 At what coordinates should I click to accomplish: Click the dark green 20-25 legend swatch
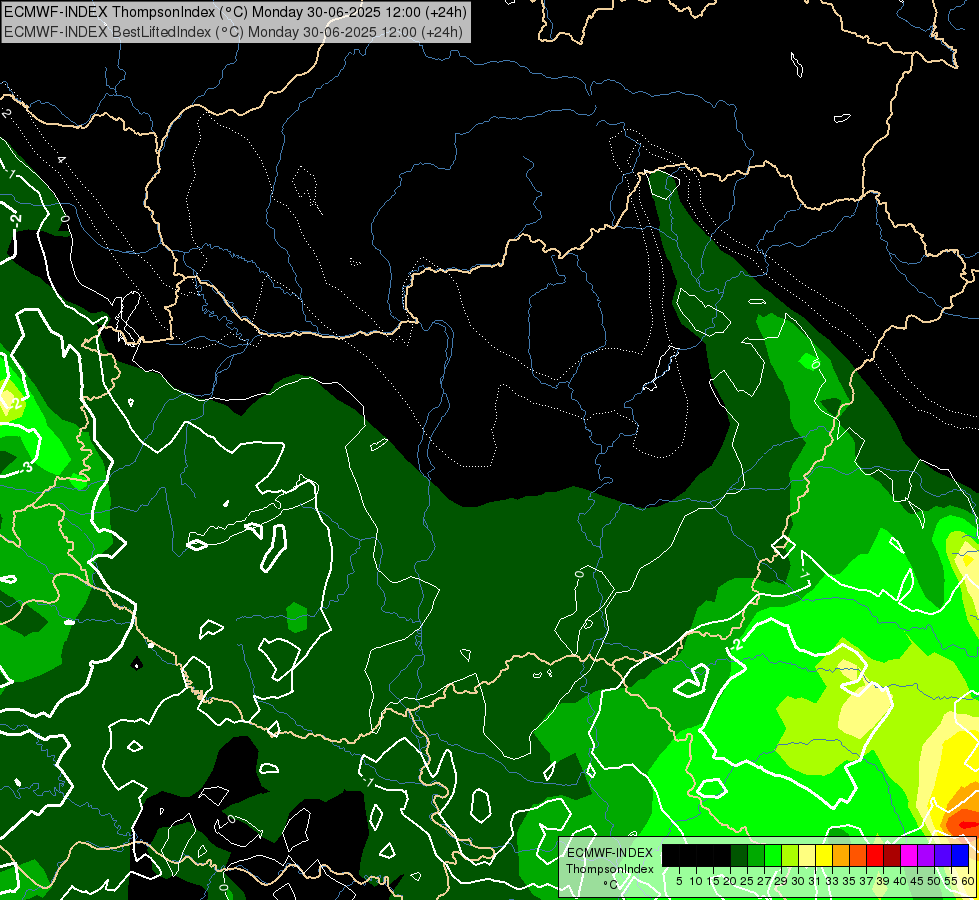coord(739,855)
